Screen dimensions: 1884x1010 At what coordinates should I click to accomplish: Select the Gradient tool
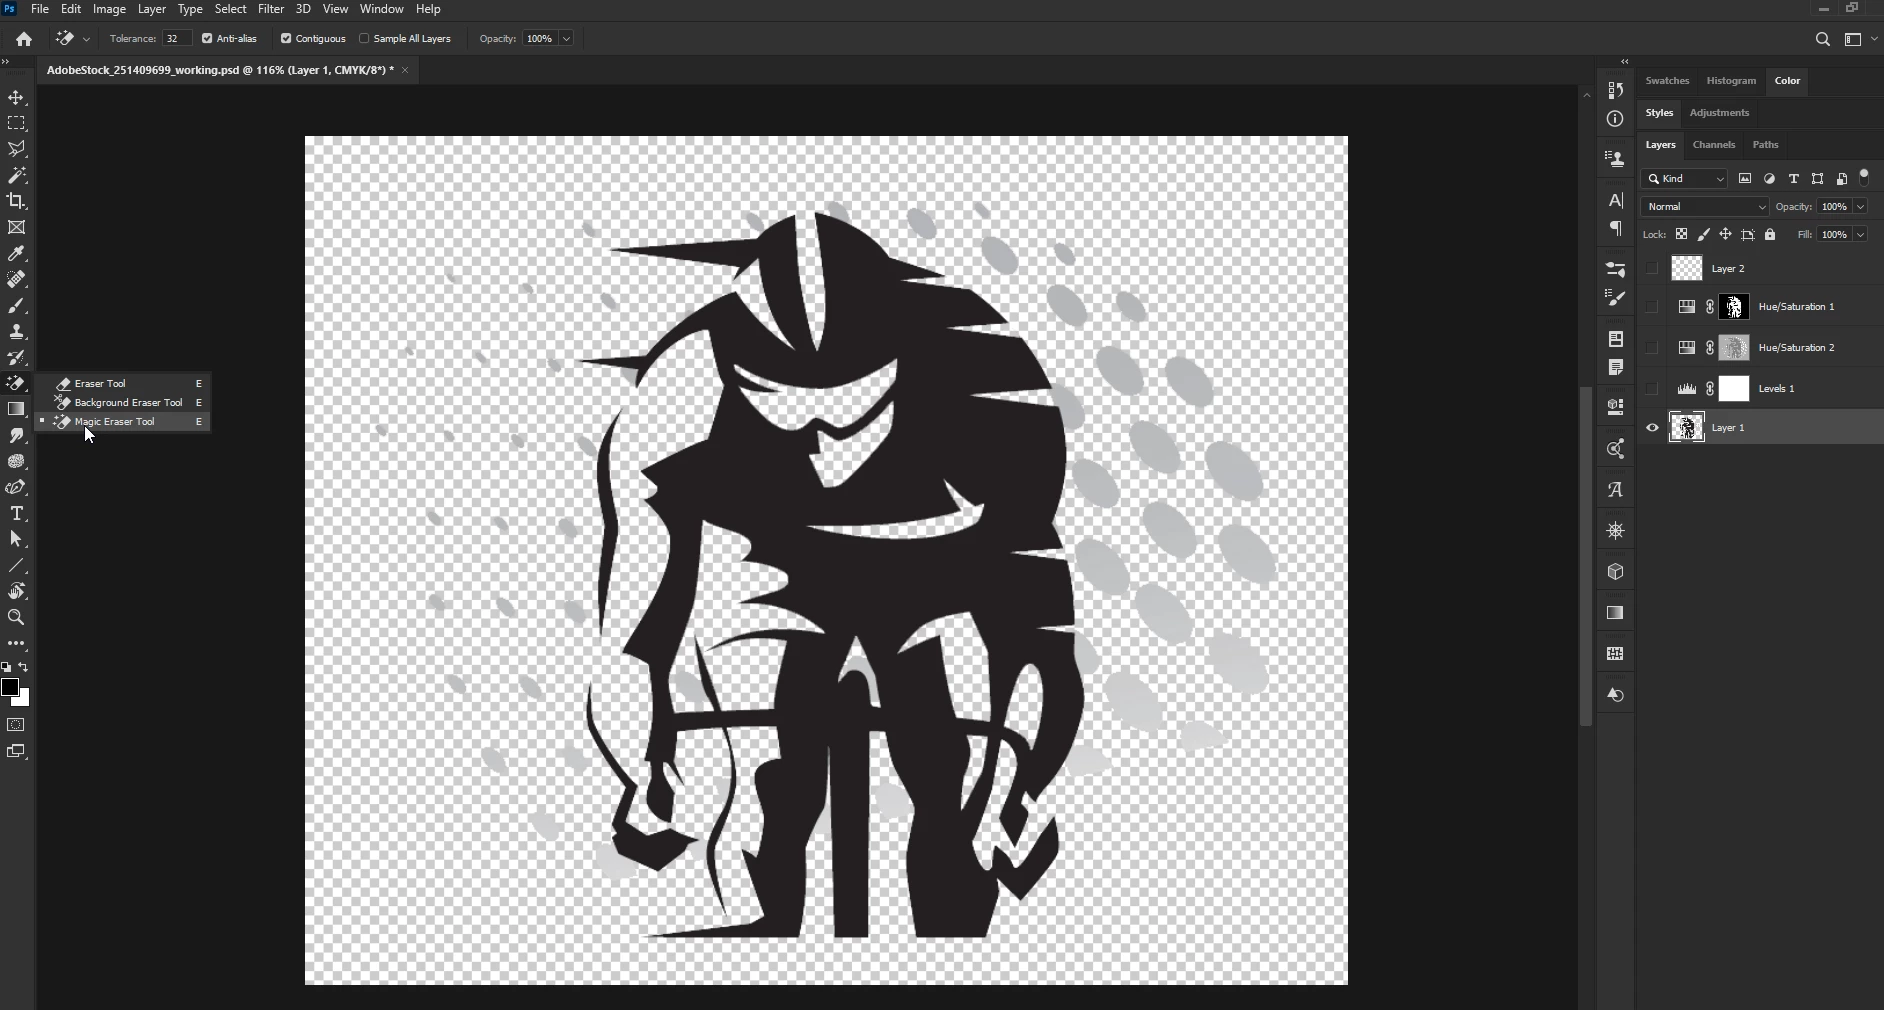tap(16, 410)
